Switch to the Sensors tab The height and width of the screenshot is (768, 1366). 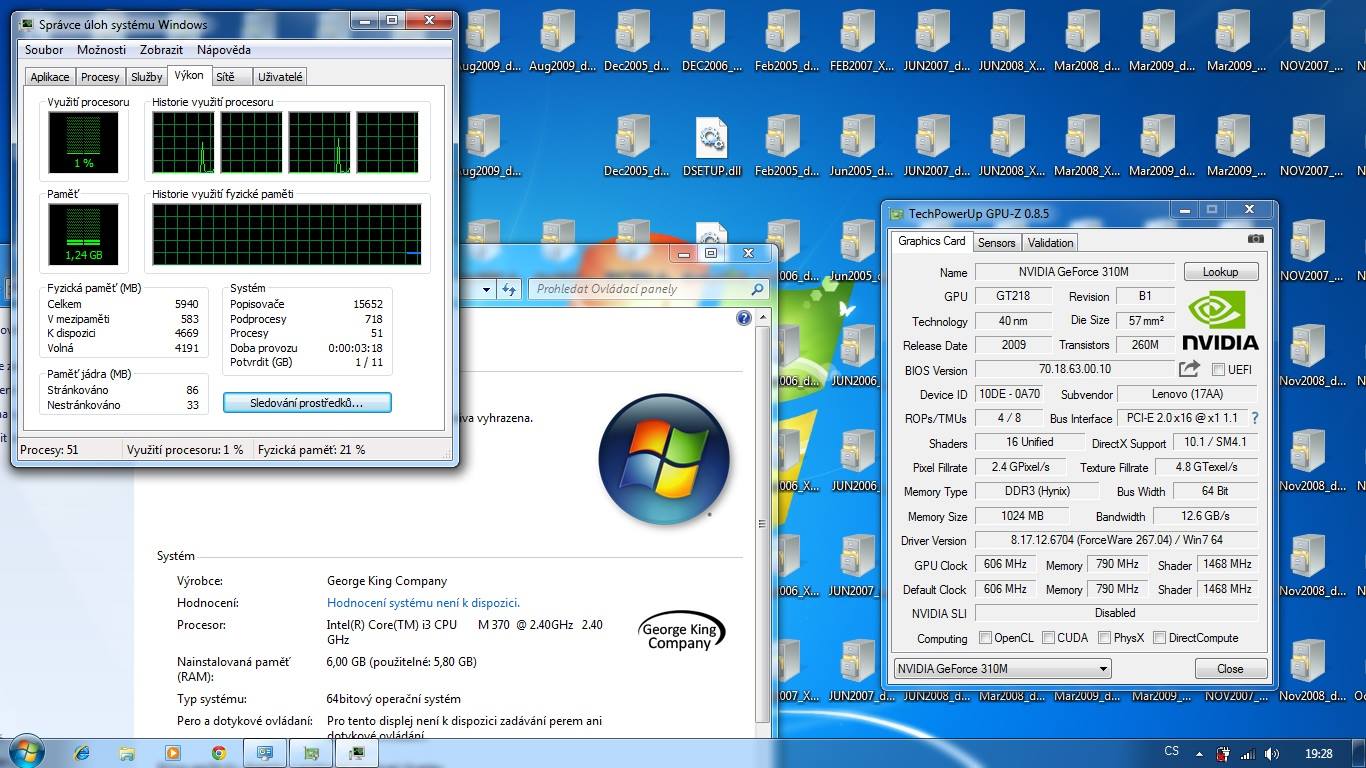click(996, 242)
